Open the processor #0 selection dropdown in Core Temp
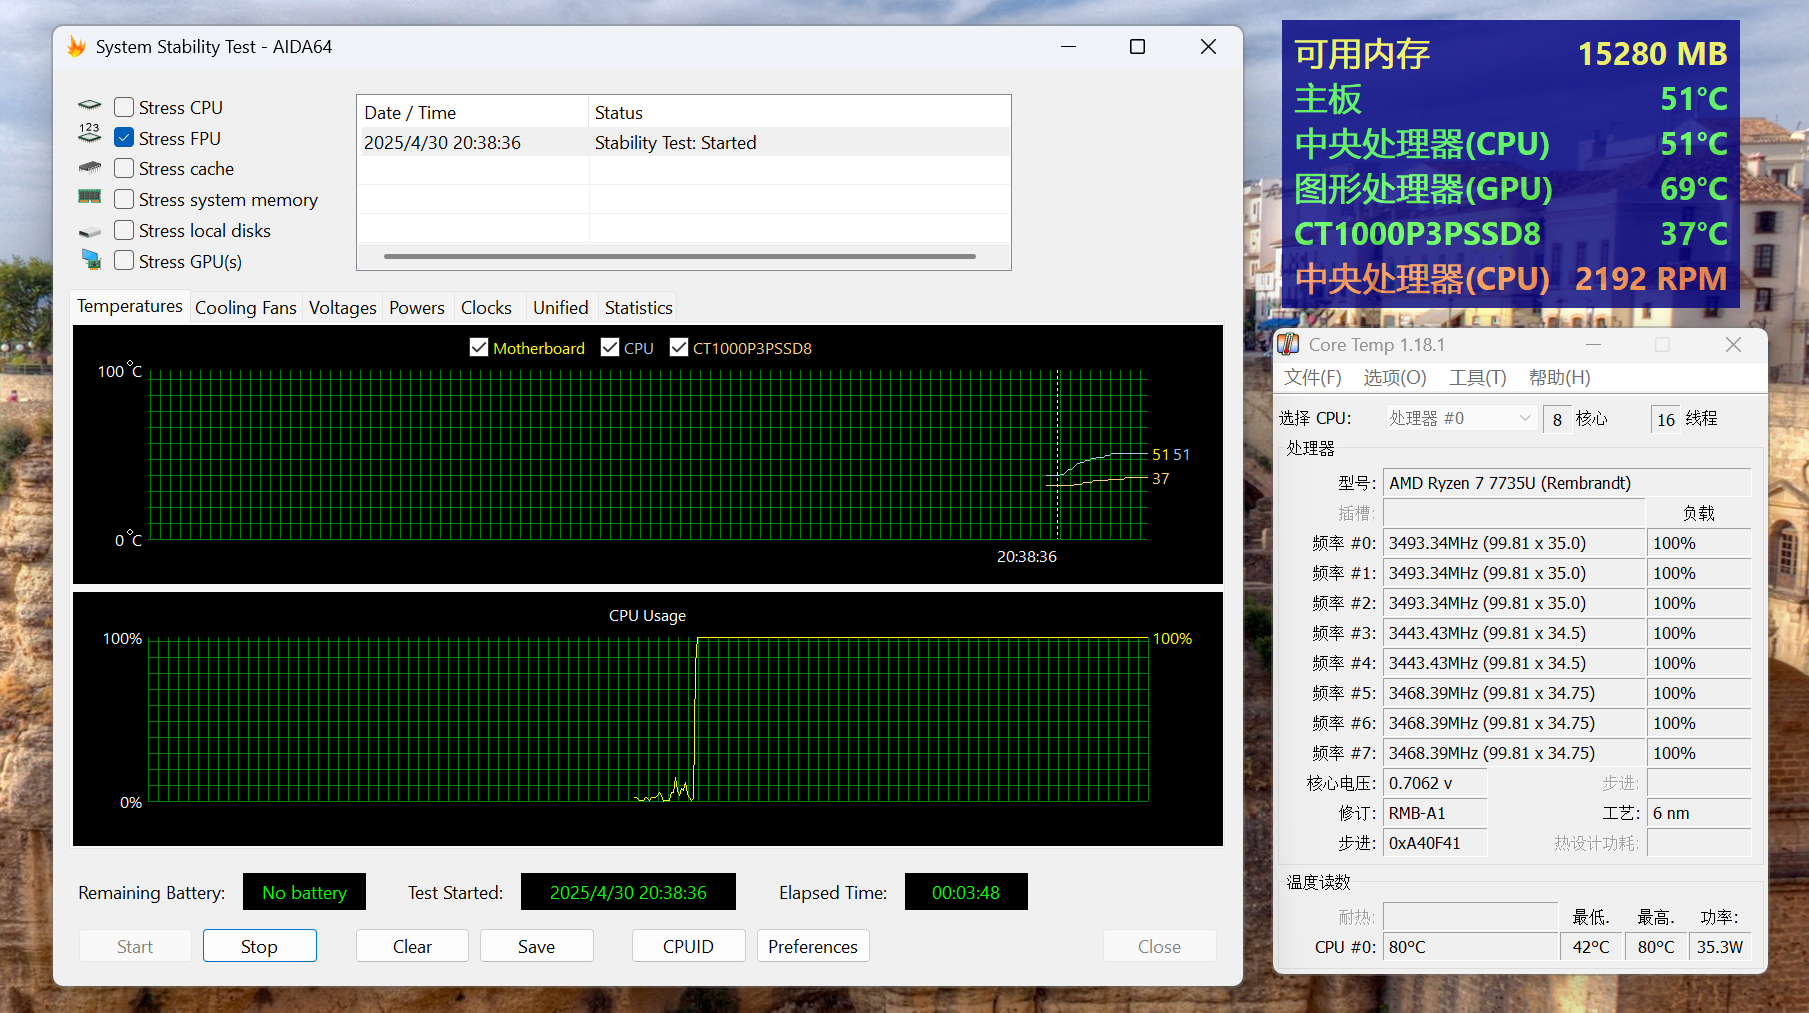The width and height of the screenshot is (1809, 1013). [1460, 418]
